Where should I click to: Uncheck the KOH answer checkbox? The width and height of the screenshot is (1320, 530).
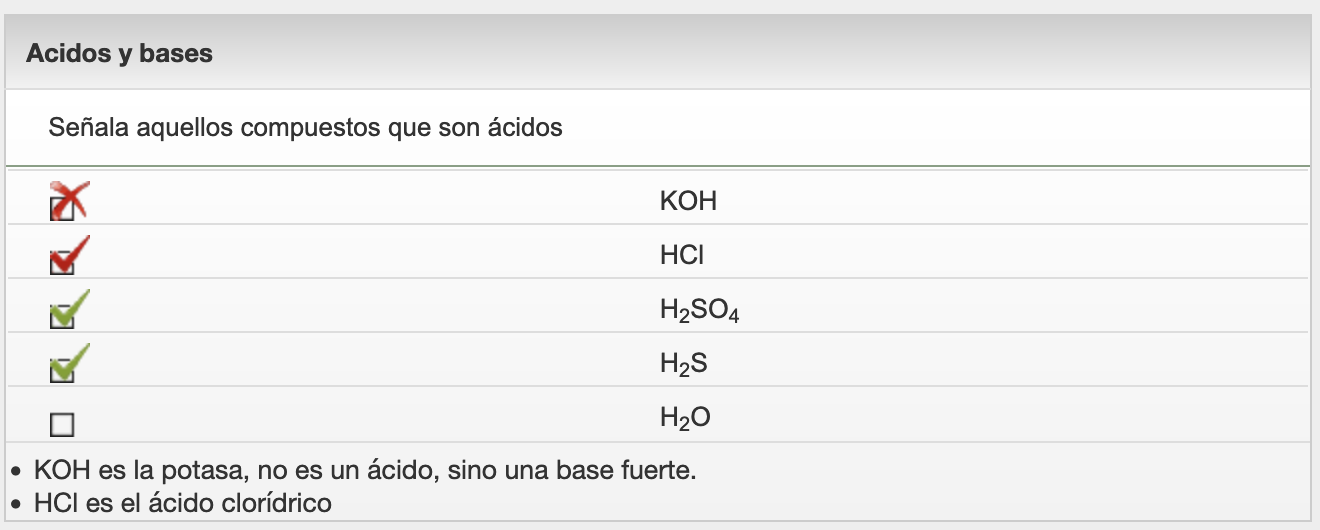61,209
